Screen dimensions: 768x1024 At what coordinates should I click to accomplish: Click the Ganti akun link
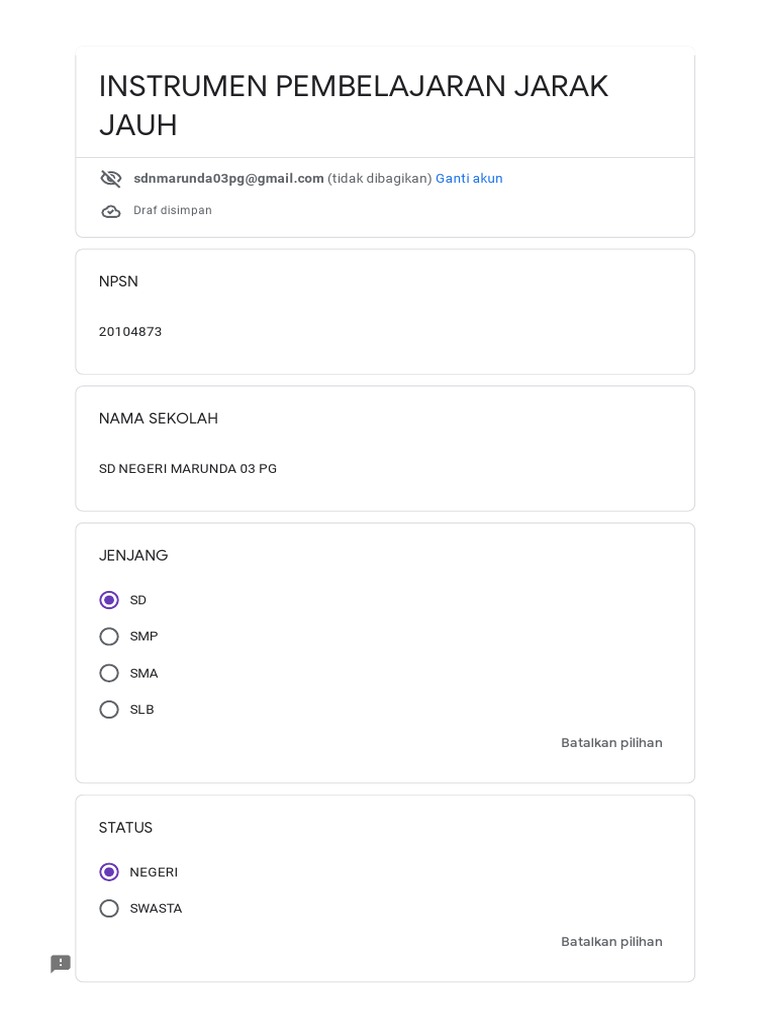click(469, 179)
